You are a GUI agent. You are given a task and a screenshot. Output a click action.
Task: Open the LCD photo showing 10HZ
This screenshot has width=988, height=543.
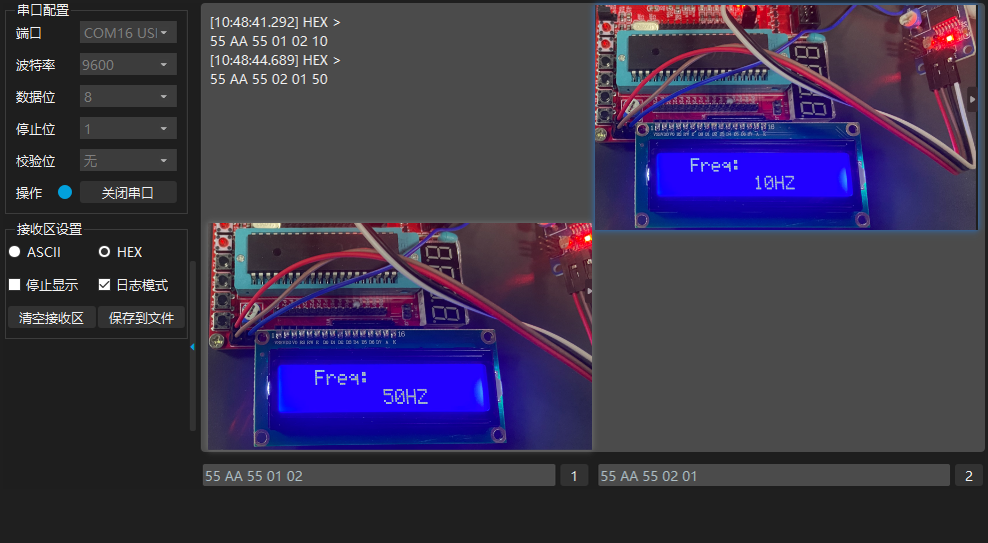(786, 117)
